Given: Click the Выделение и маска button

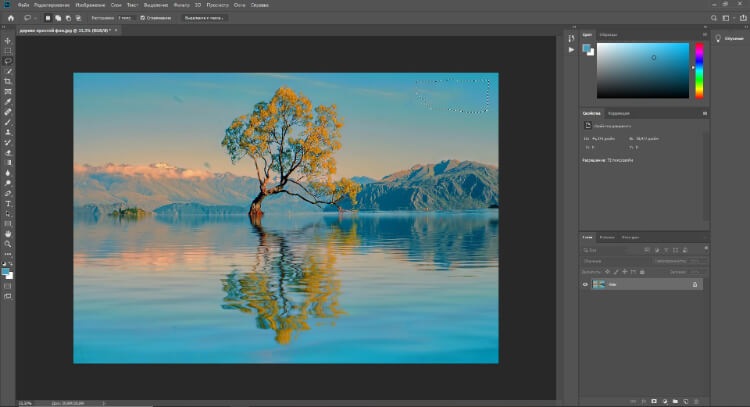Looking at the screenshot, I should [x=203, y=18].
